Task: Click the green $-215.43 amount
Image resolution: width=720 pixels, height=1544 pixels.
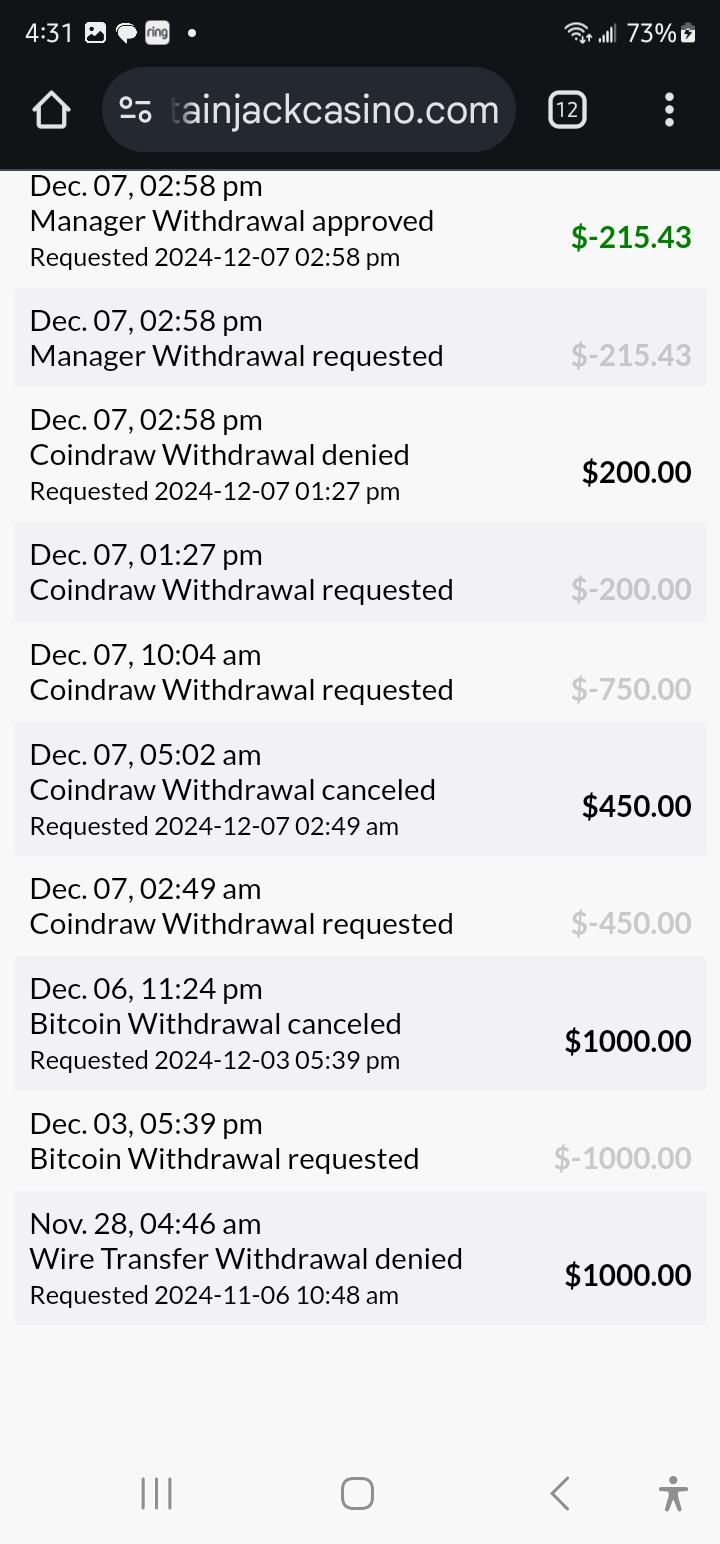Action: pos(631,237)
